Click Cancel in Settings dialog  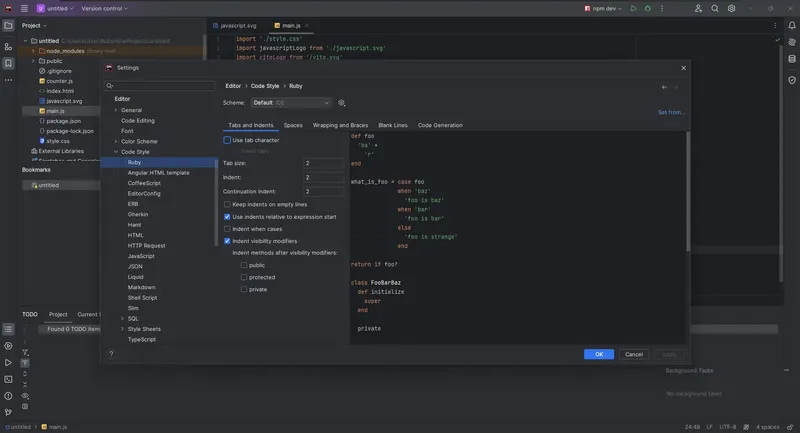[634, 354]
